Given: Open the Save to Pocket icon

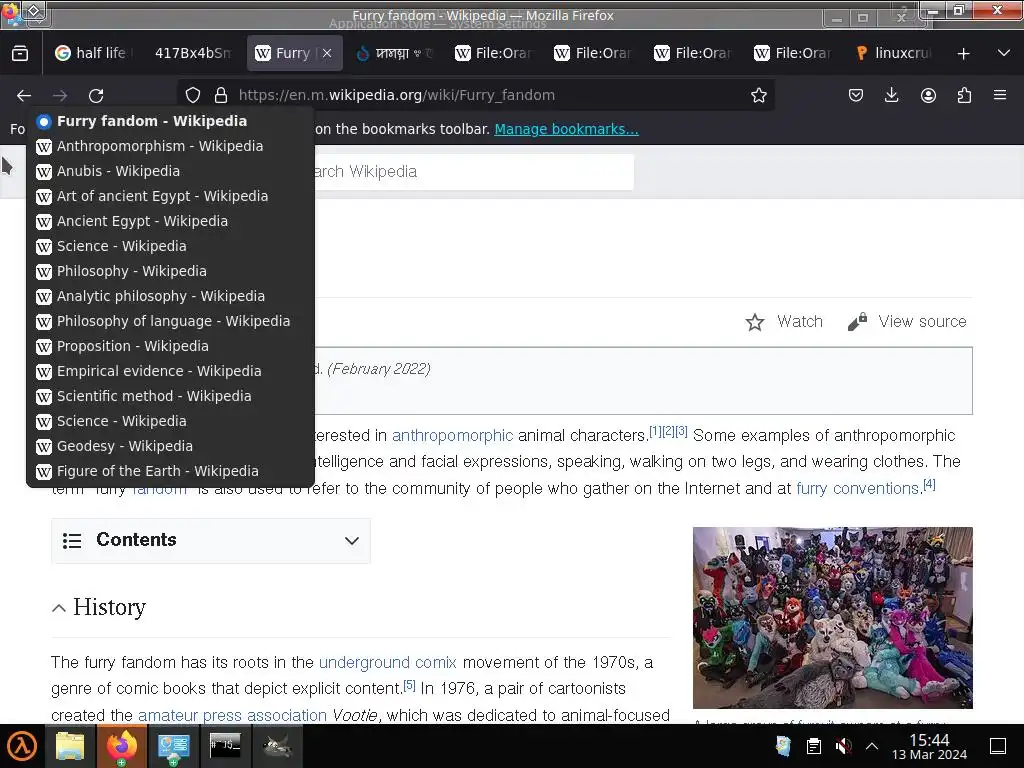Looking at the screenshot, I should [x=856, y=95].
